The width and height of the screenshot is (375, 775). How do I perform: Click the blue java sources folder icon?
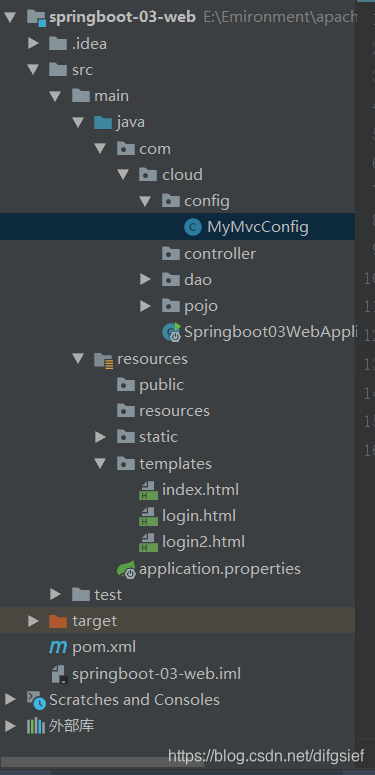(x=103, y=122)
